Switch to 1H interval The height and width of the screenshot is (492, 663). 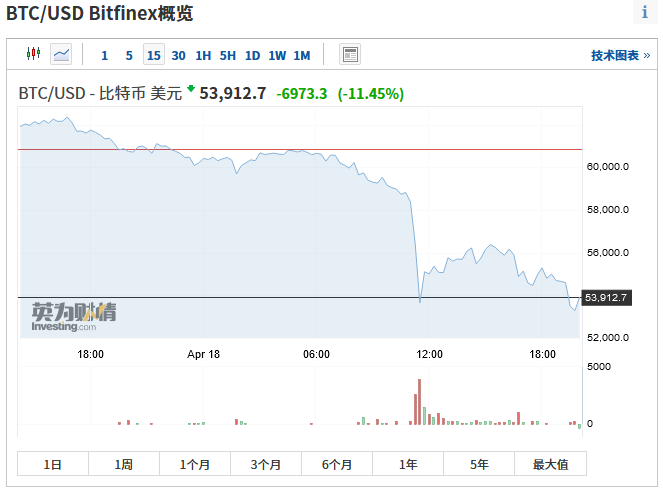(x=203, y=55)
